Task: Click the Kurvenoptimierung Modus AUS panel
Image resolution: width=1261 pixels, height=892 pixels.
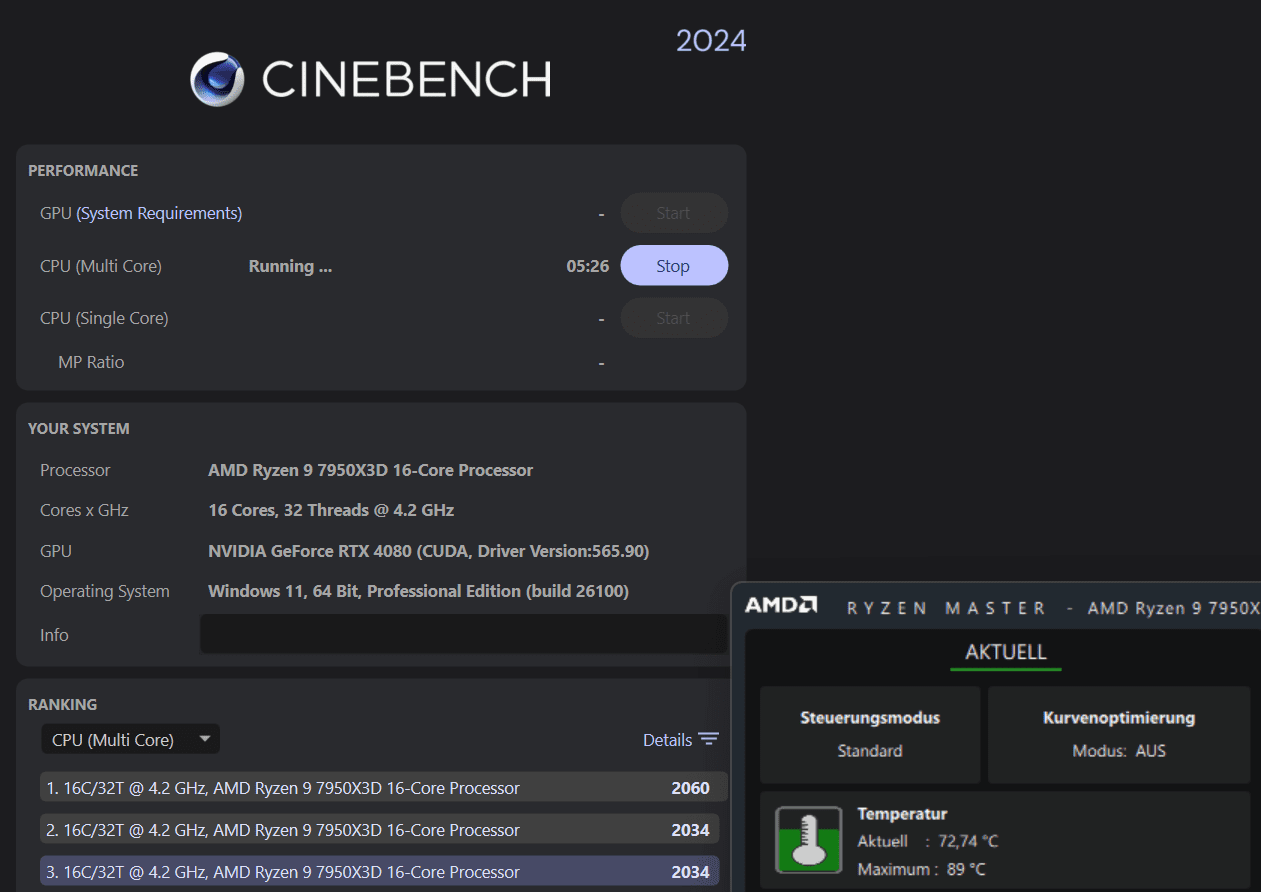Action: pos(1119,734)
